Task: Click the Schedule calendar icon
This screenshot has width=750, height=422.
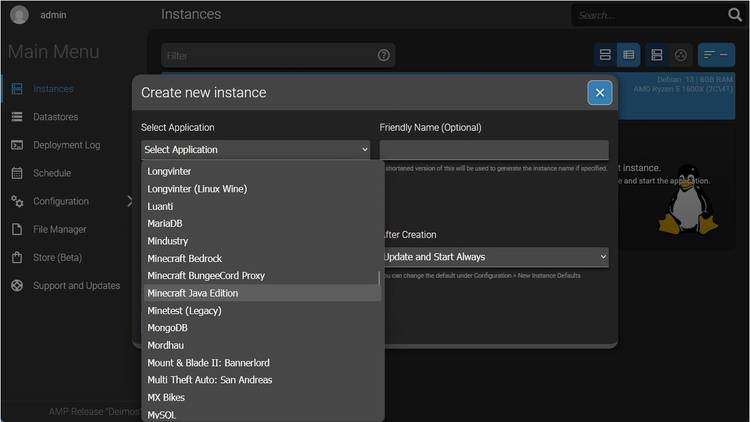Action: point(17,173)
